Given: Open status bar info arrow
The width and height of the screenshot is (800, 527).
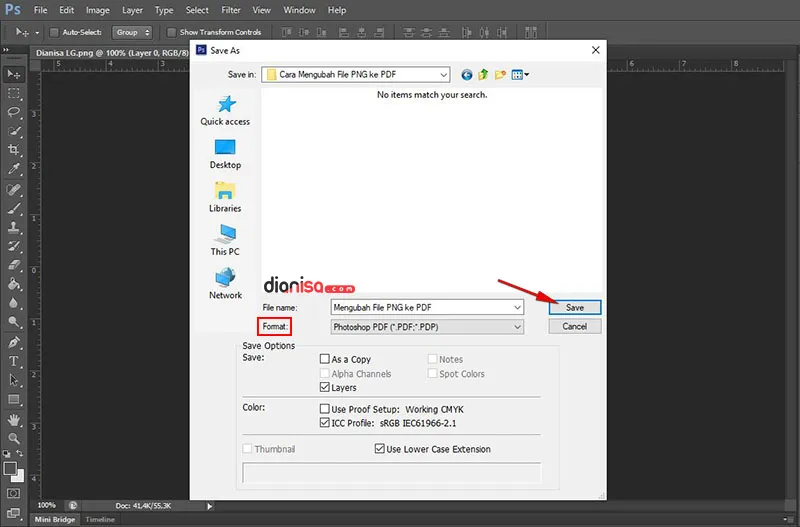Looking at the screenshot, I should point(209,506).
